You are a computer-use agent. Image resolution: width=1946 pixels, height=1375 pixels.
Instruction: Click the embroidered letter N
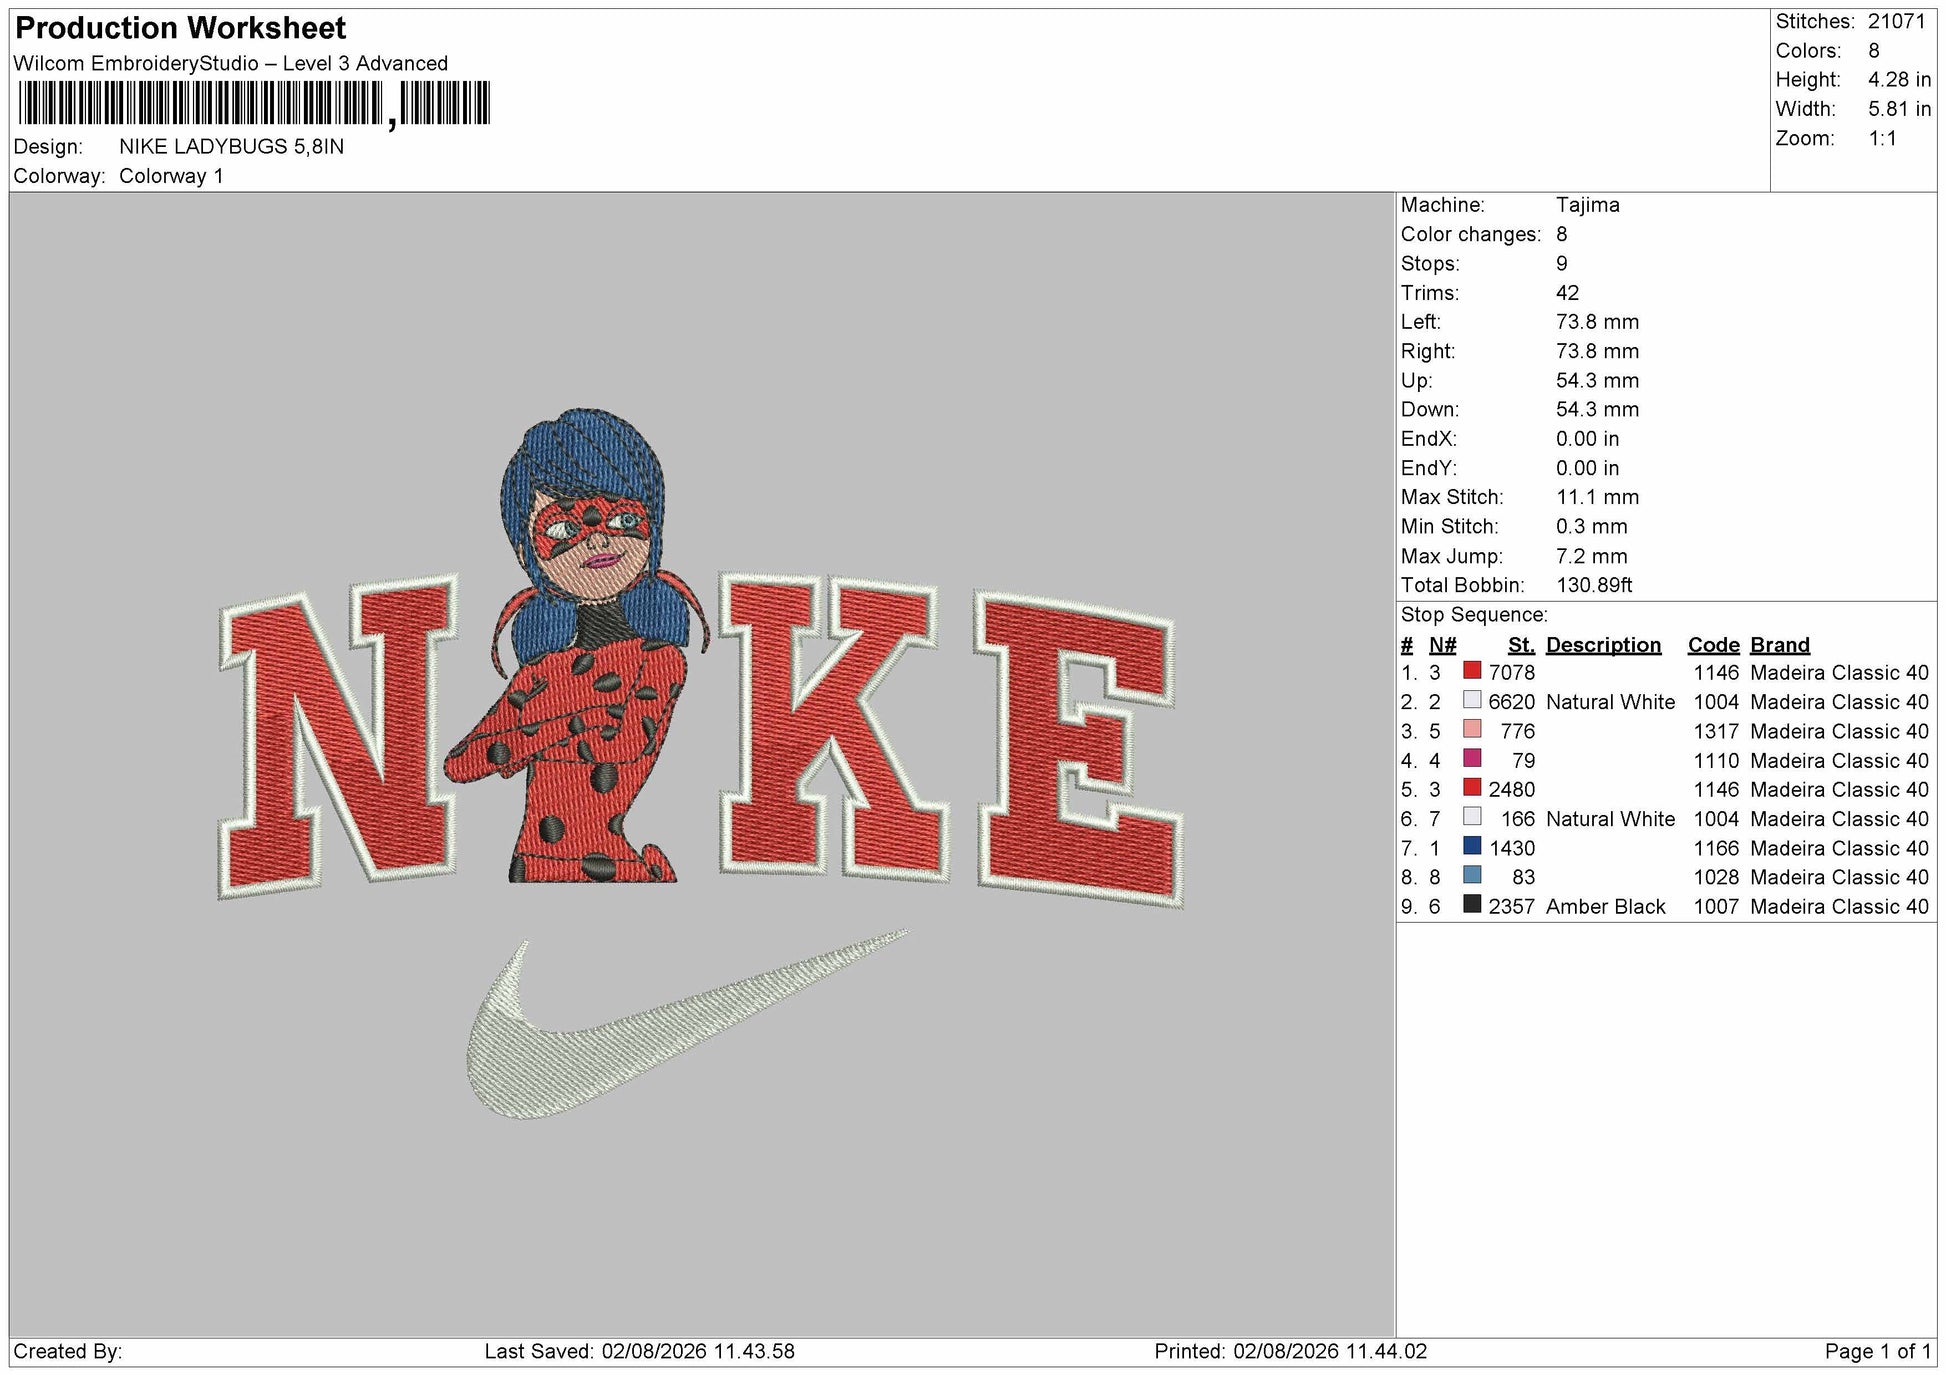click(x=338, y=737)
